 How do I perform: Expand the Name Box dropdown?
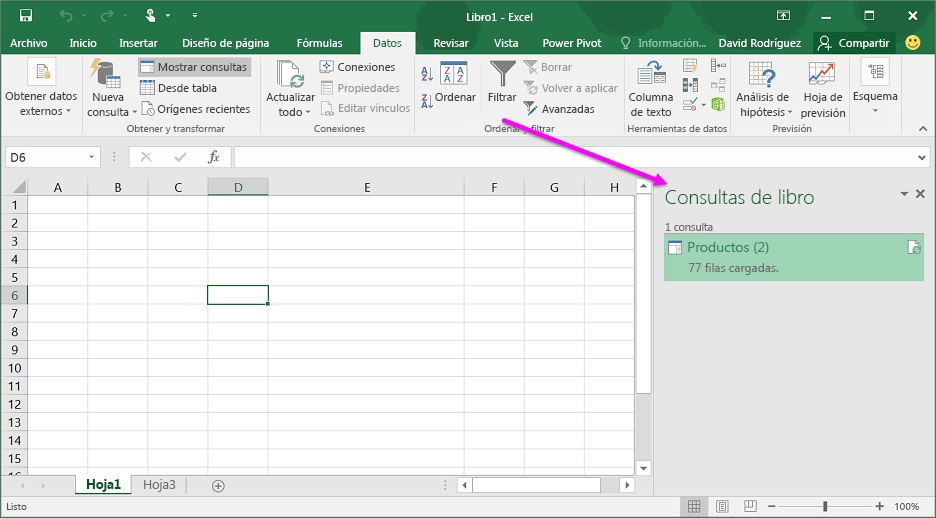[91, 157]
